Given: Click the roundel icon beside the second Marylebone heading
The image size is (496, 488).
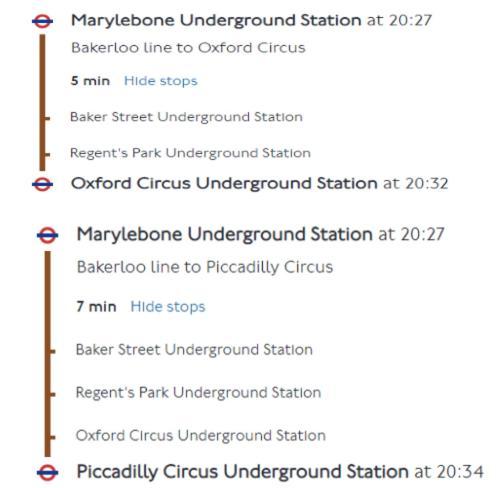Looking at the screenshot, I should click(x=47, y=235).
